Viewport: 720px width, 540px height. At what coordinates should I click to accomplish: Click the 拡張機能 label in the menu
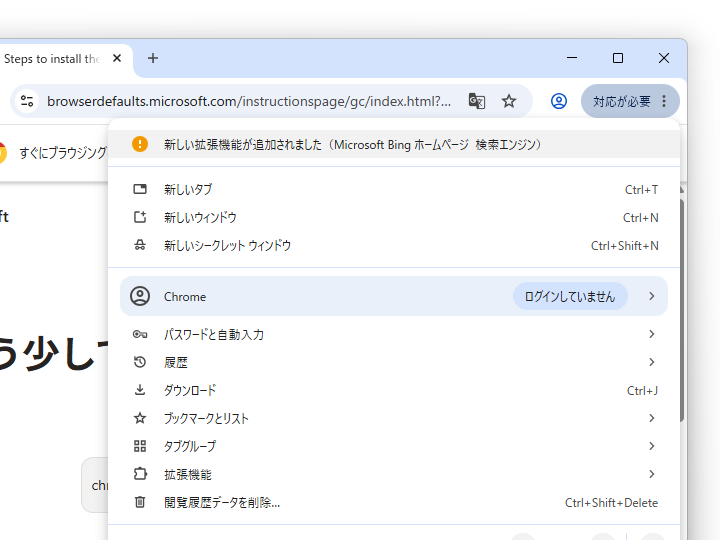click(188, 475)
